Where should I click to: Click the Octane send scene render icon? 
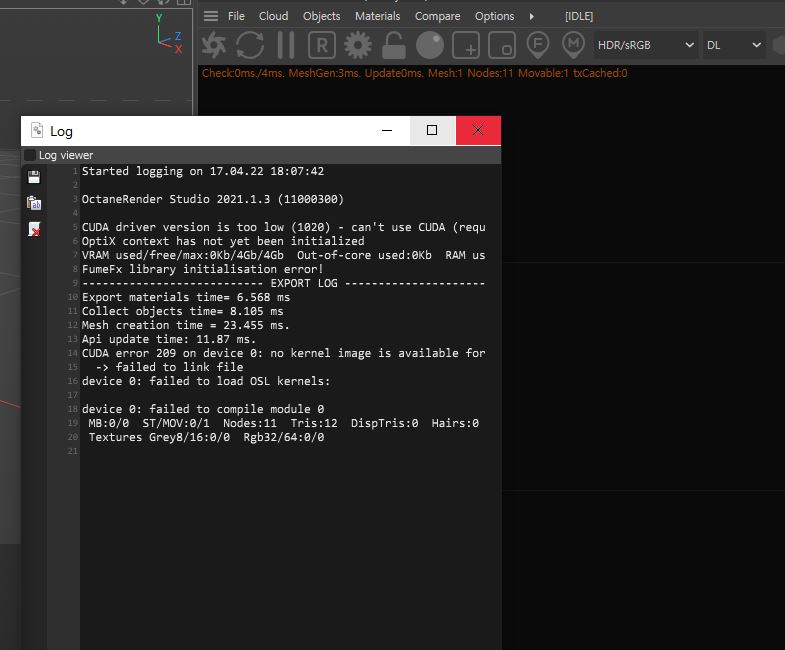tap(214, 45)
